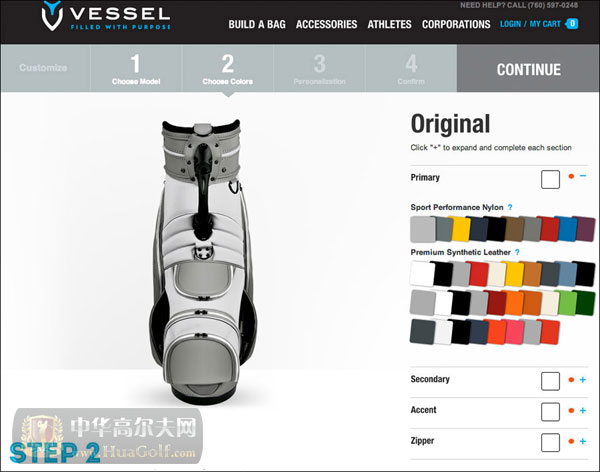Expand the Zipper section with plus
600x472 pixels.
point(583,441)
